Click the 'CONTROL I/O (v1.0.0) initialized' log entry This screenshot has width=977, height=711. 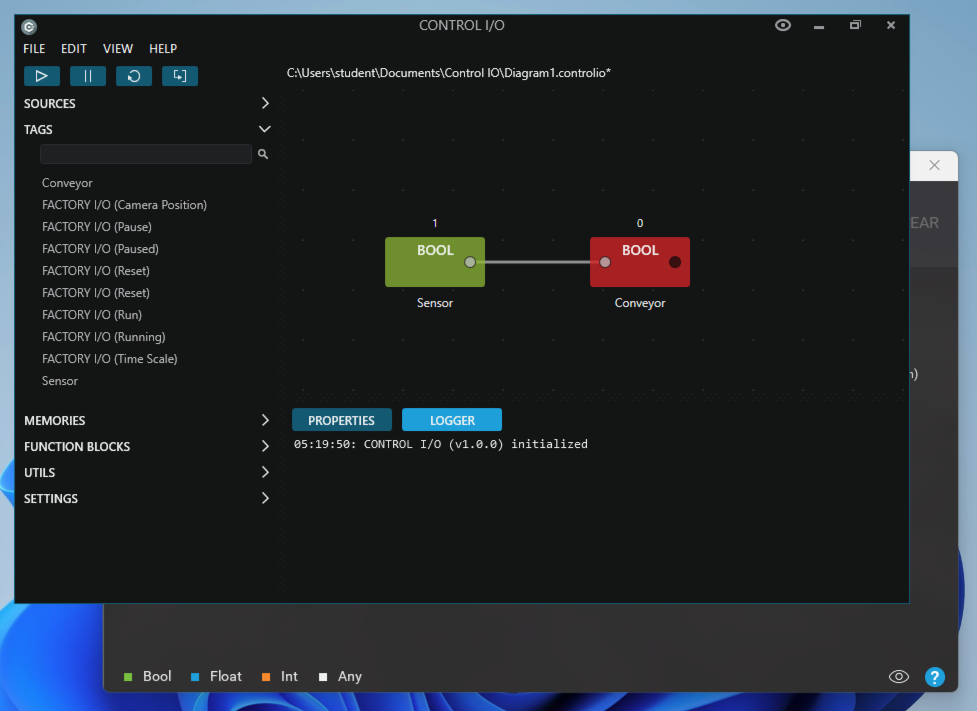tap(441, 444)
